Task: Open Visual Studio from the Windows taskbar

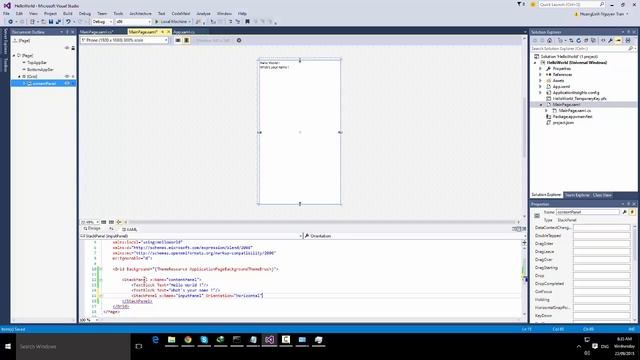Action: [269, 340]
